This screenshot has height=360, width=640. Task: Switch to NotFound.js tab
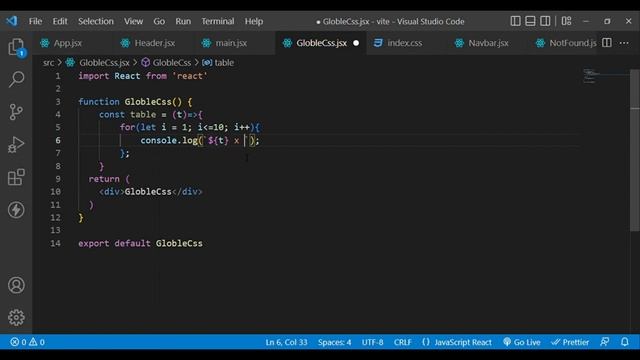click(x=567, y=43)
